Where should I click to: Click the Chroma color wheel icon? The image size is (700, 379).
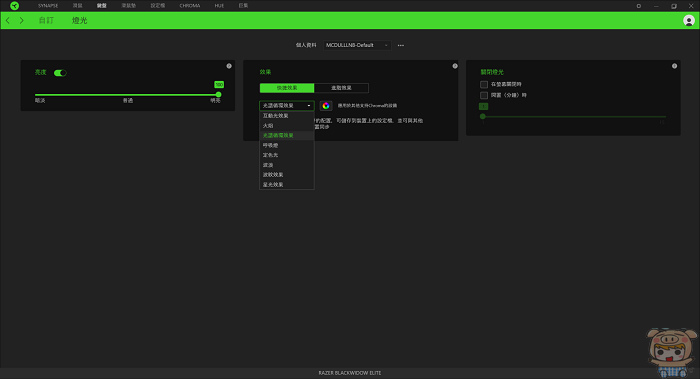[326, 106]
